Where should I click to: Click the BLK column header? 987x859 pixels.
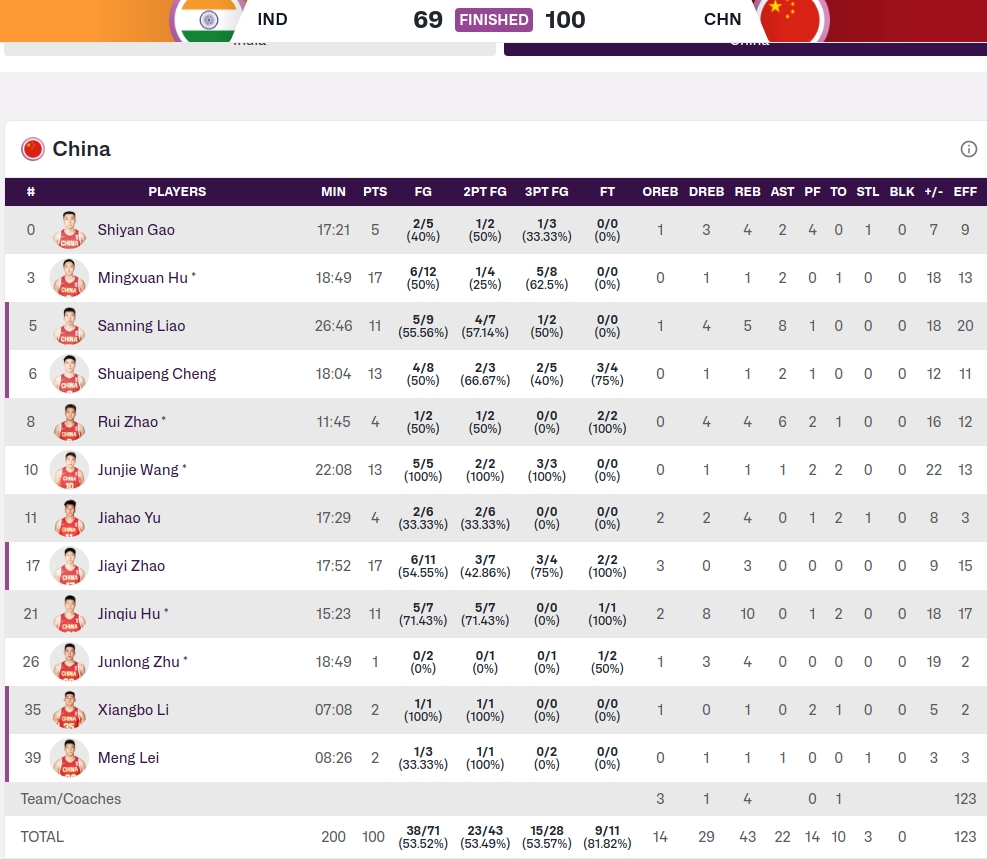tap(902, 192)
